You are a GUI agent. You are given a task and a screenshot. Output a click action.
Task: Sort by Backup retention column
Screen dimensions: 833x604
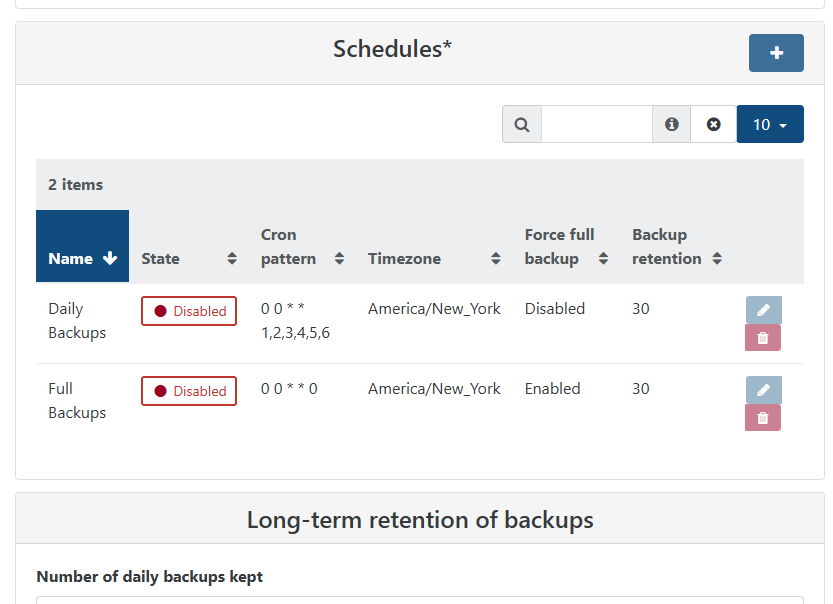pyautogui.click(x=677, y=246)
